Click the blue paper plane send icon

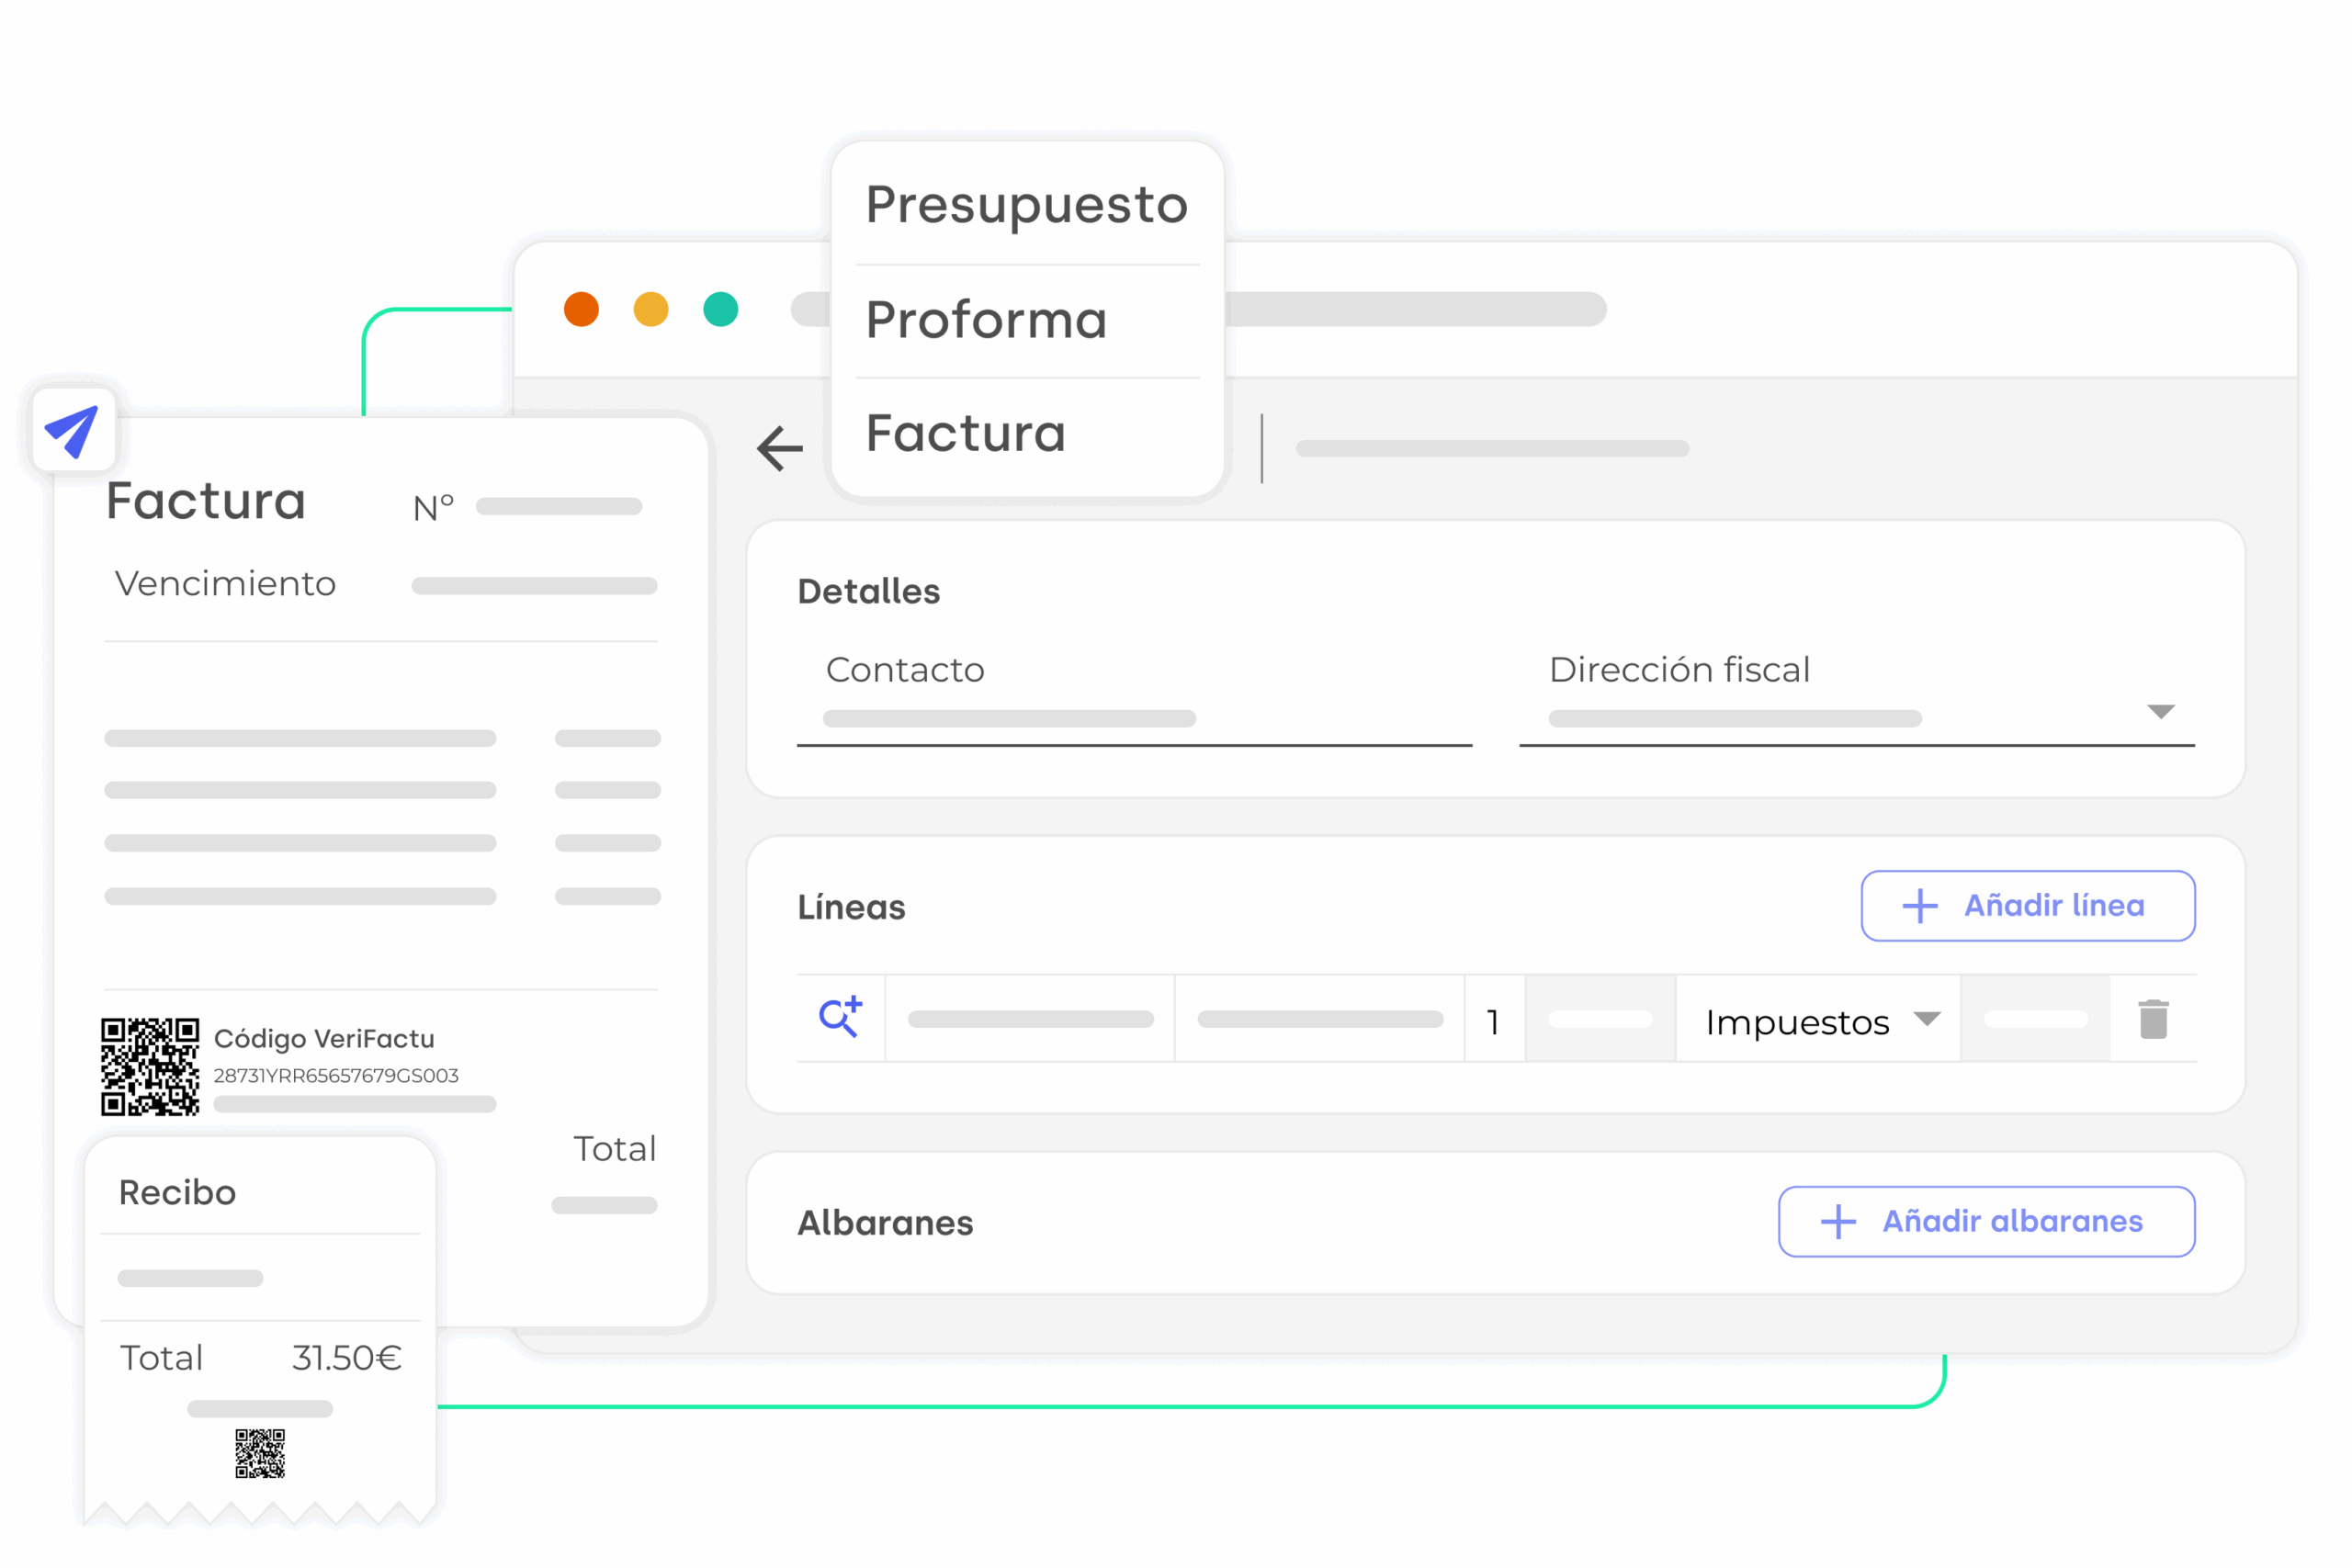click(72, 431)
